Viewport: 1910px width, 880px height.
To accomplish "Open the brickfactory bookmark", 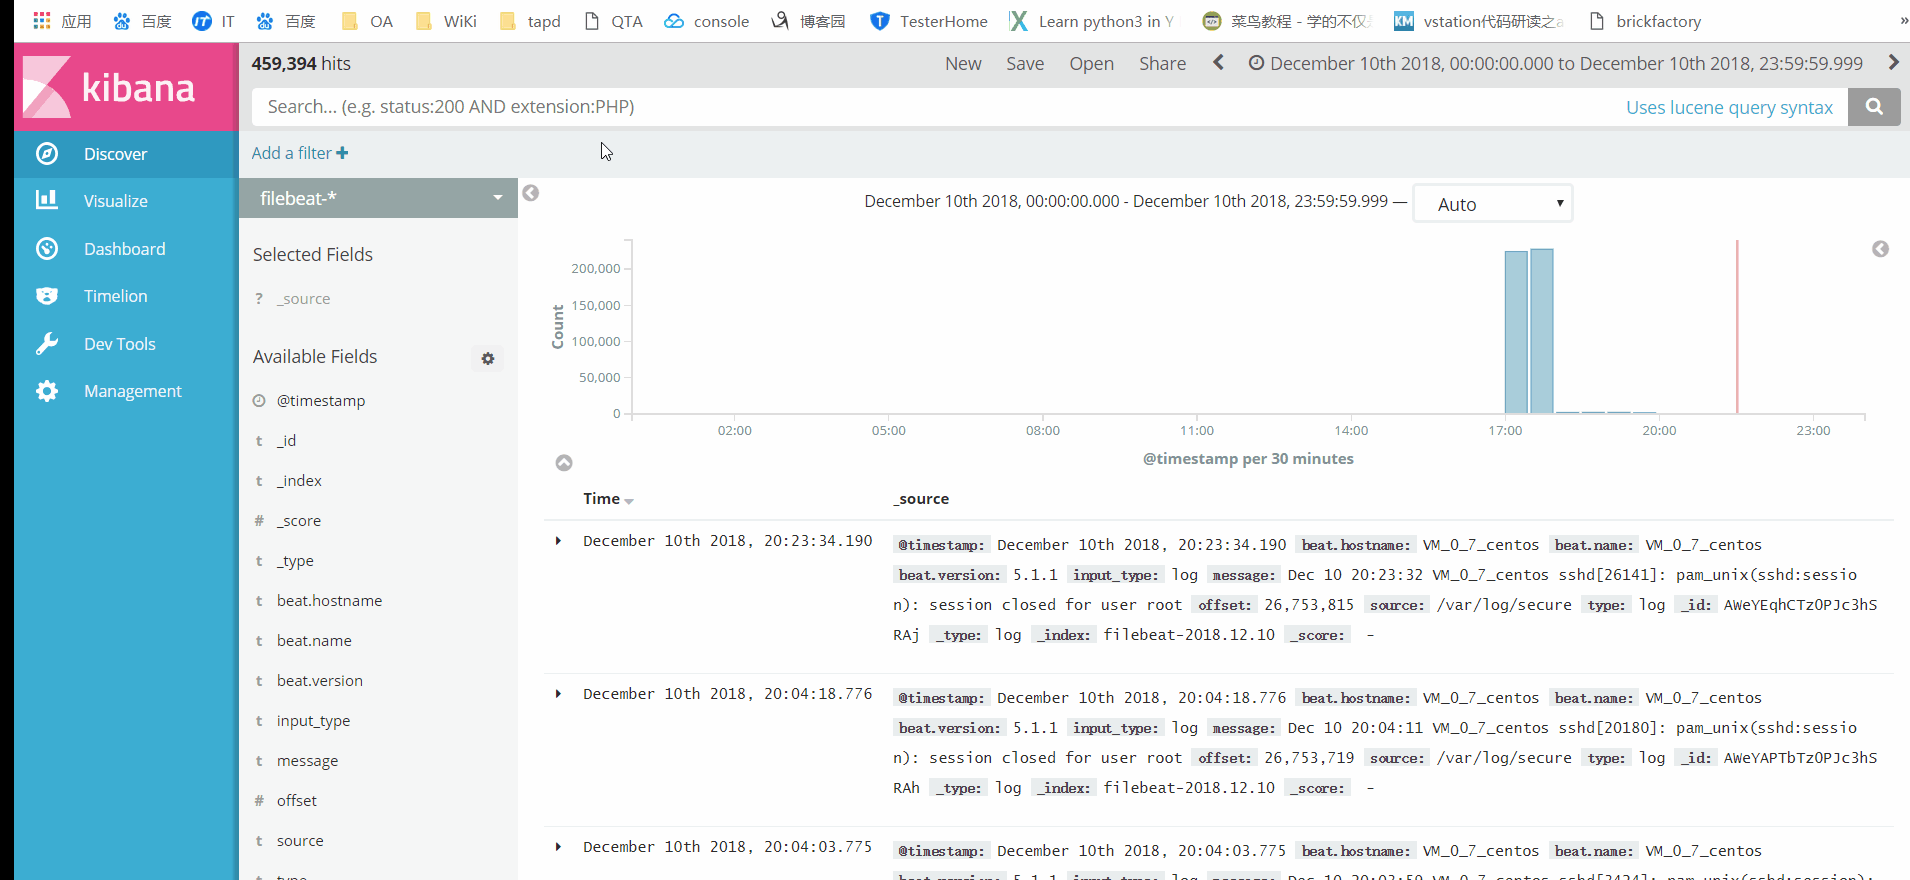I will [x=1645, y=21].
